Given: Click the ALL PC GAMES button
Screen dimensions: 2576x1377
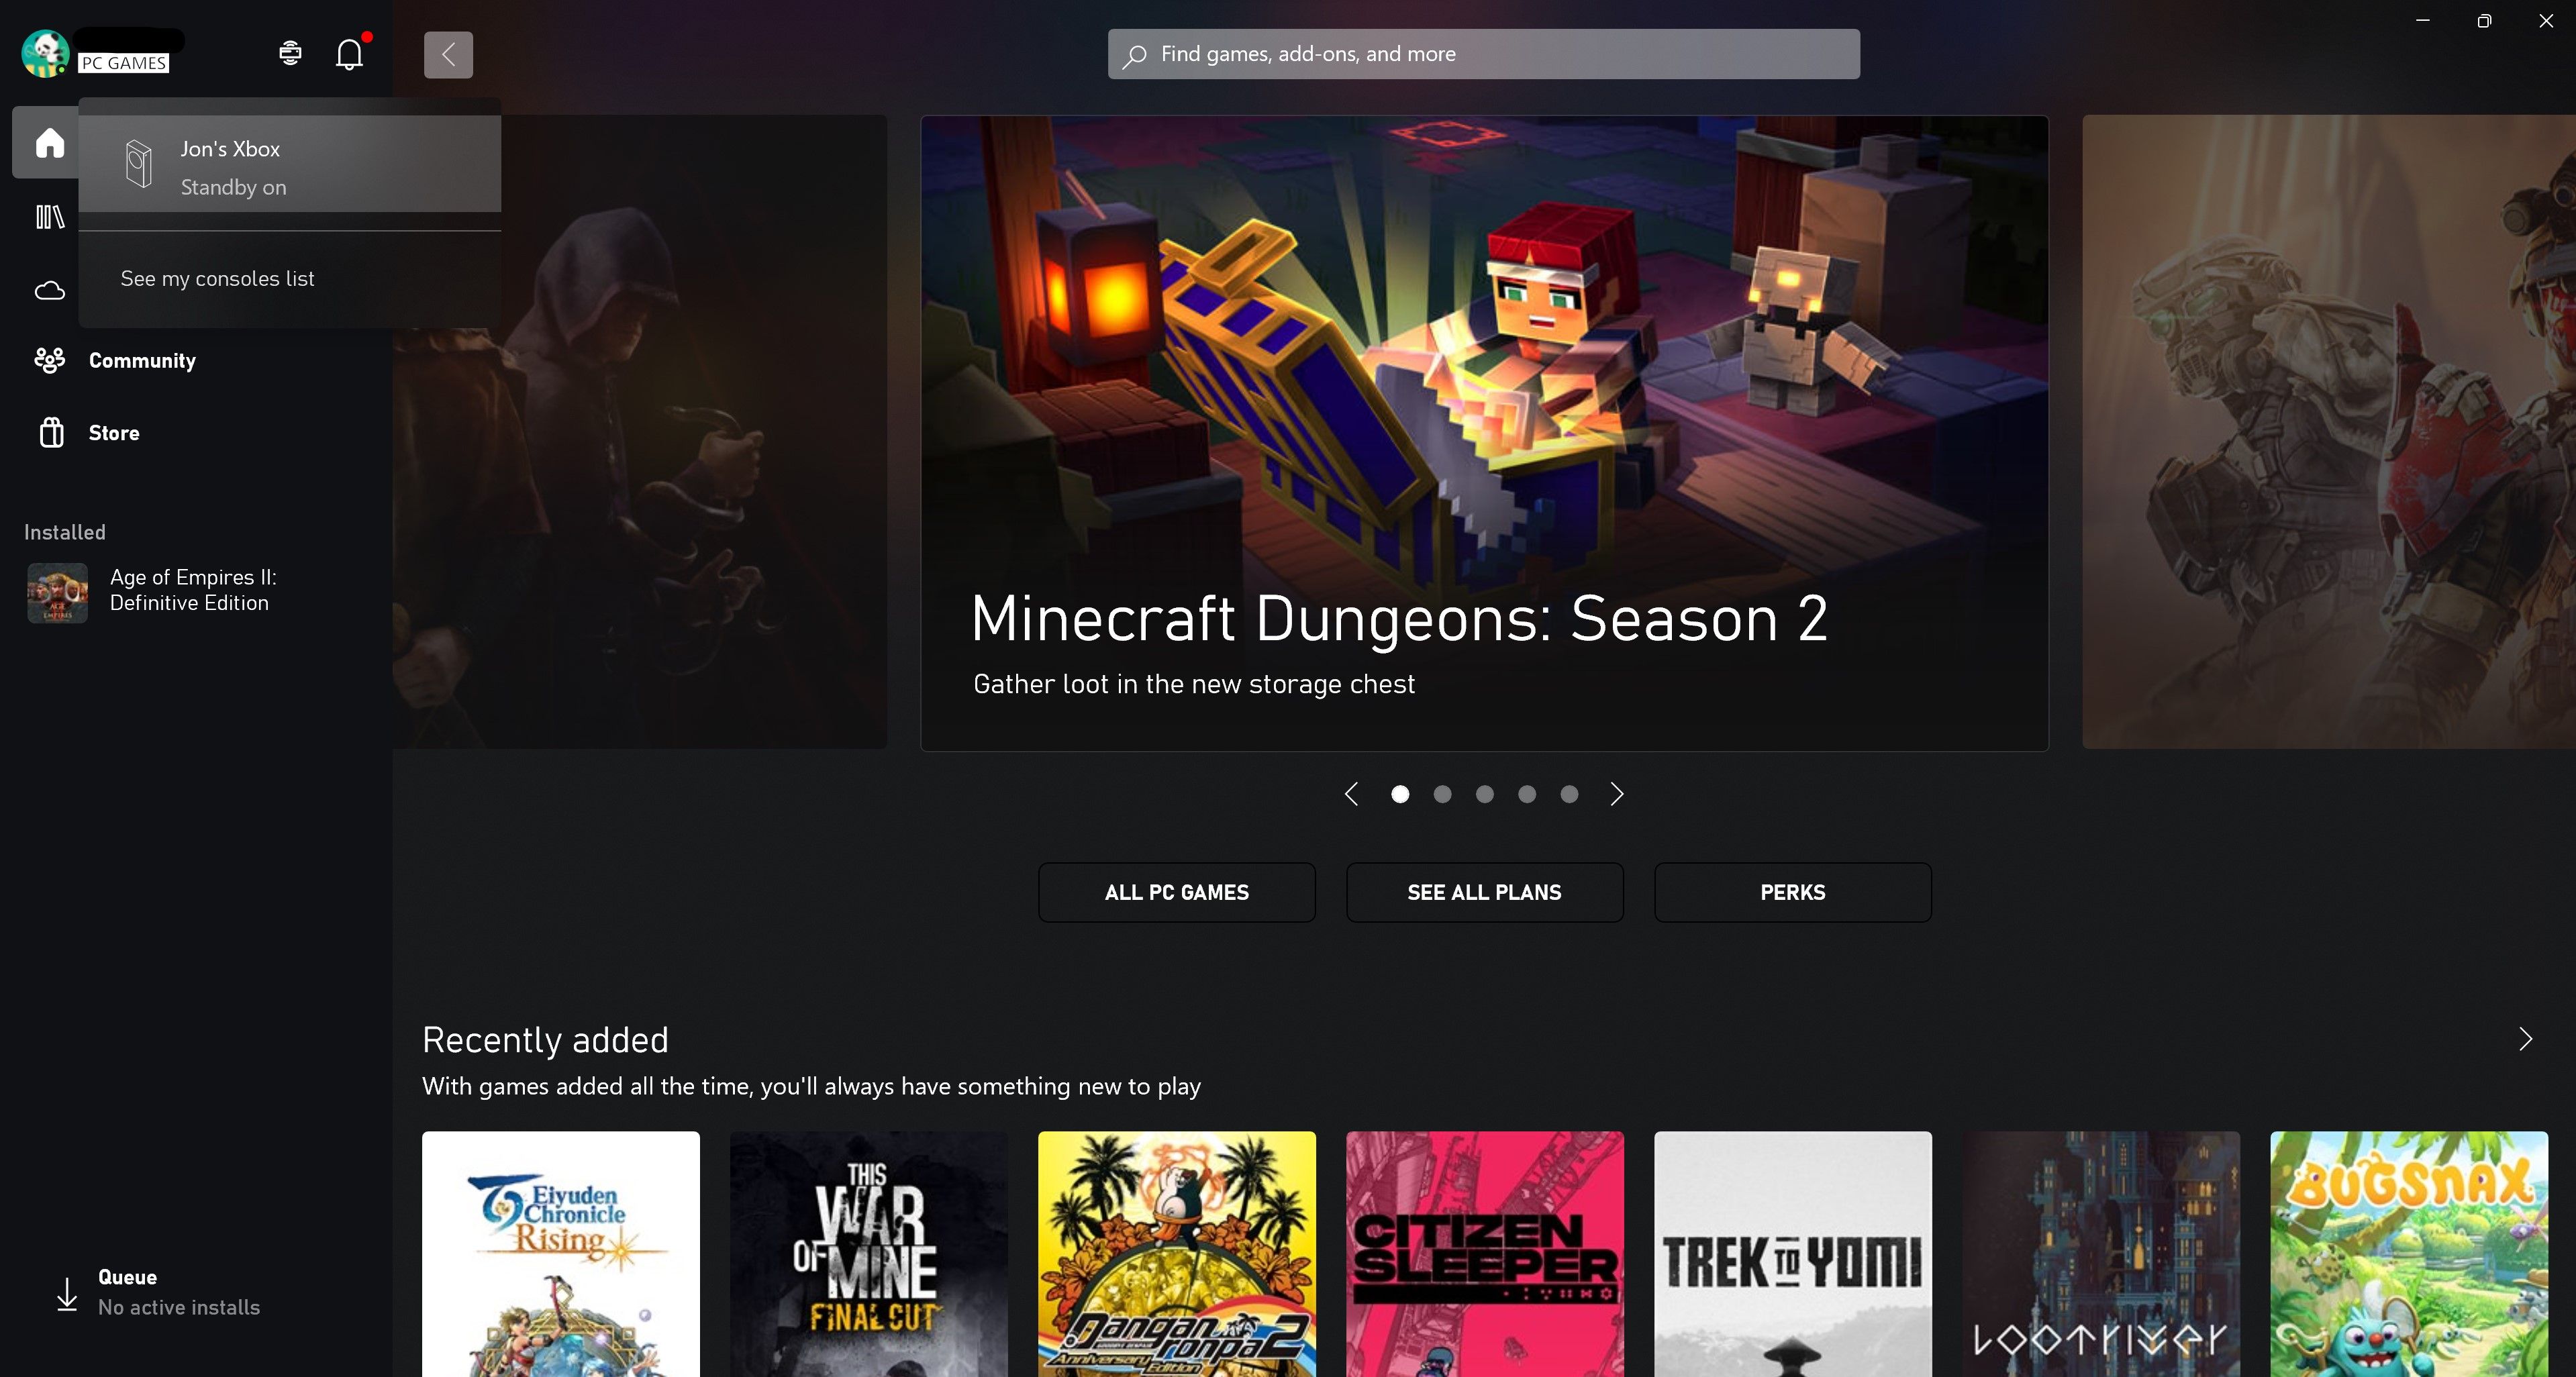Looking at the screenshot, I should tap(1176, 893).
